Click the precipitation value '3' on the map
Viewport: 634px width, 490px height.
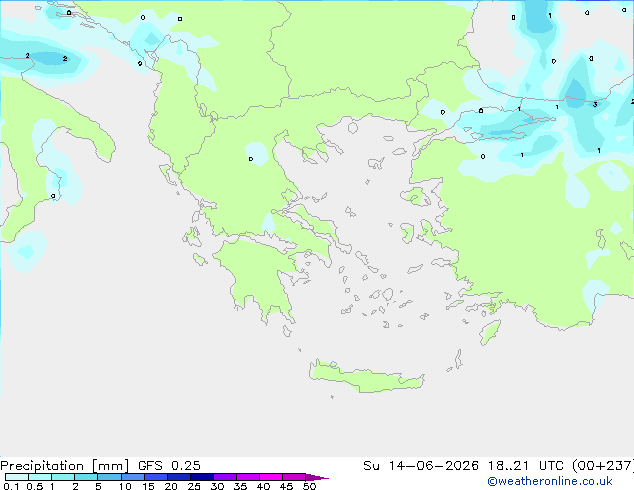(595, 105)
